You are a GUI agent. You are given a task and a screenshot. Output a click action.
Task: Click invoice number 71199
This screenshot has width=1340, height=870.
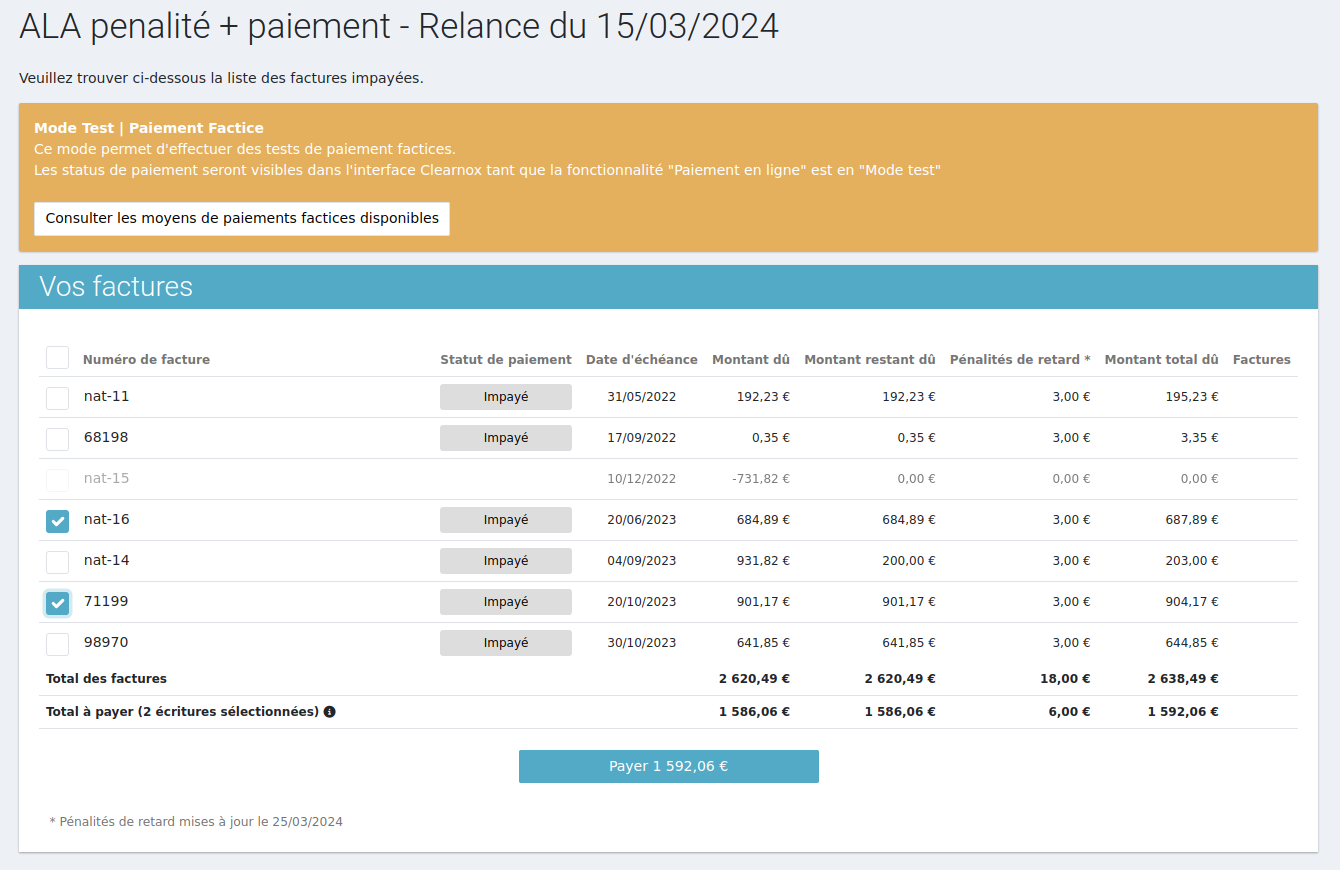106,601
